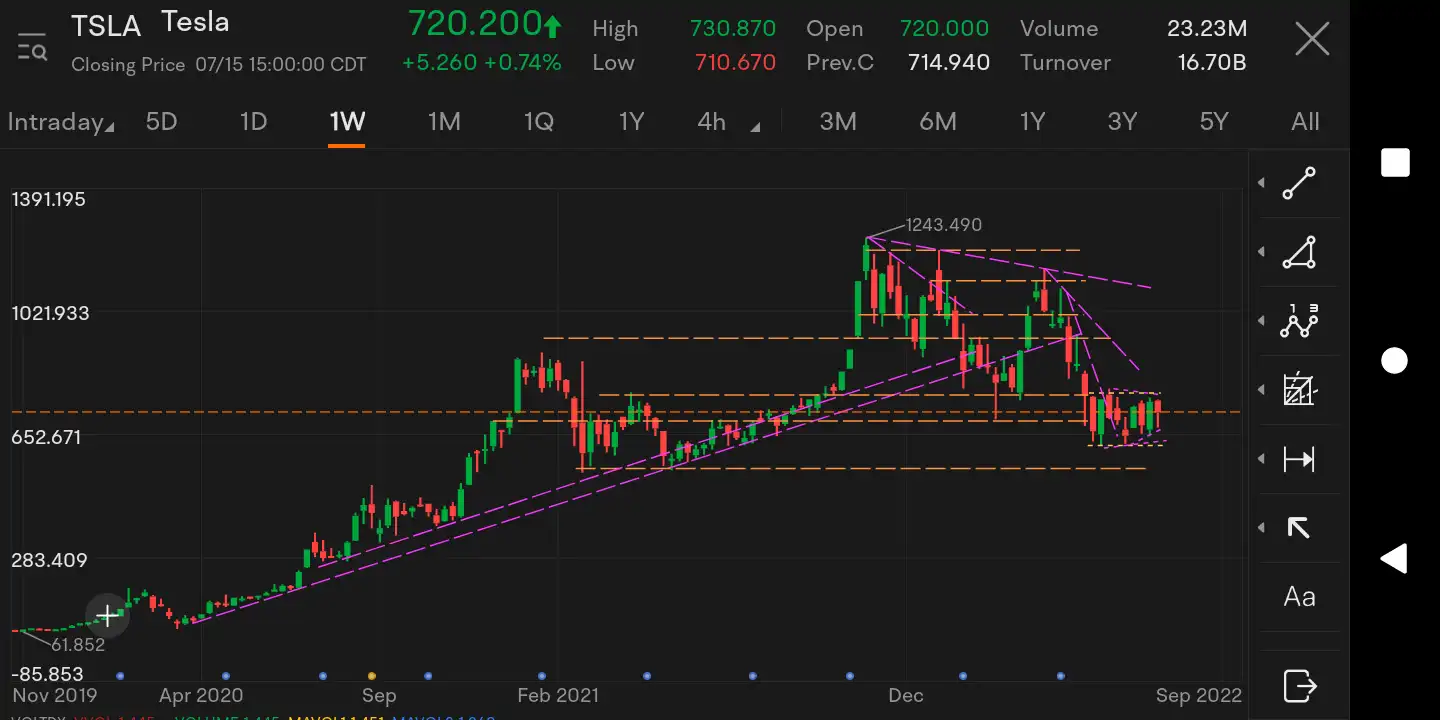Select the 1-3 wave pattern tool
This screenshot has width=1440, height=720.
click(x=1299, y=321)
